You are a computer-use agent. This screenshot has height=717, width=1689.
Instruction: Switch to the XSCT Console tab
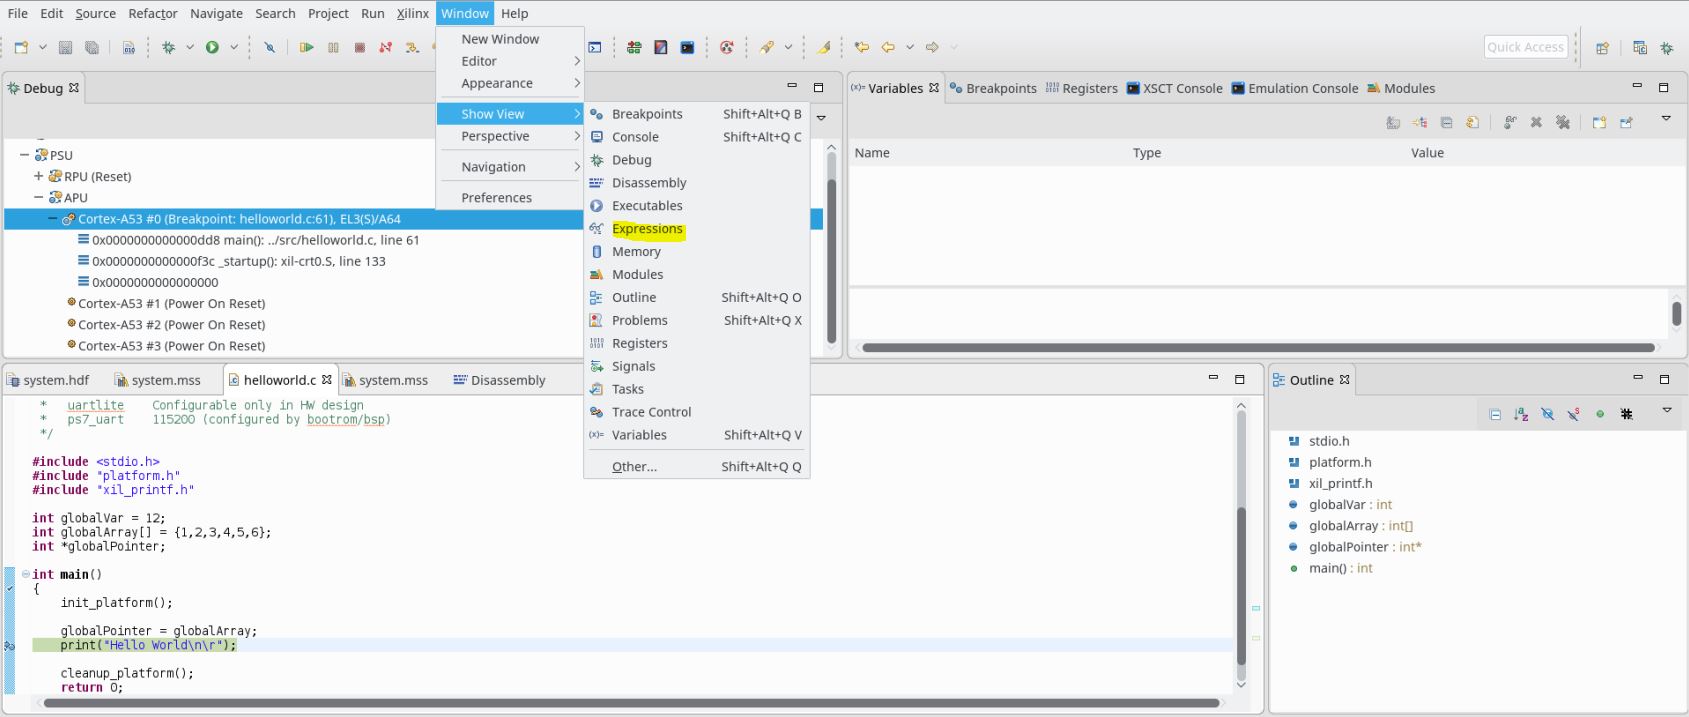tap(1174, 88)
